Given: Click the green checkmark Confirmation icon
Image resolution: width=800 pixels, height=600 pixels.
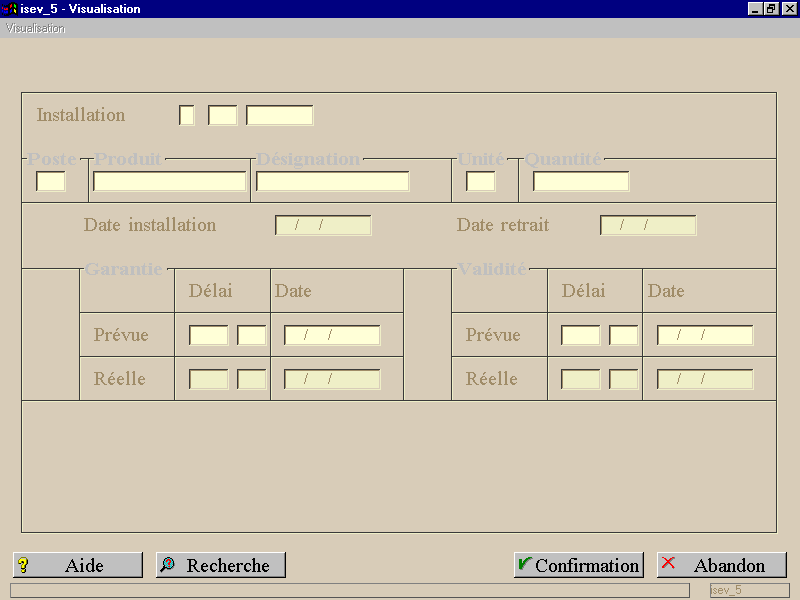Looking at the screenshot, I should pyautogui.click(x=524, y=563).
